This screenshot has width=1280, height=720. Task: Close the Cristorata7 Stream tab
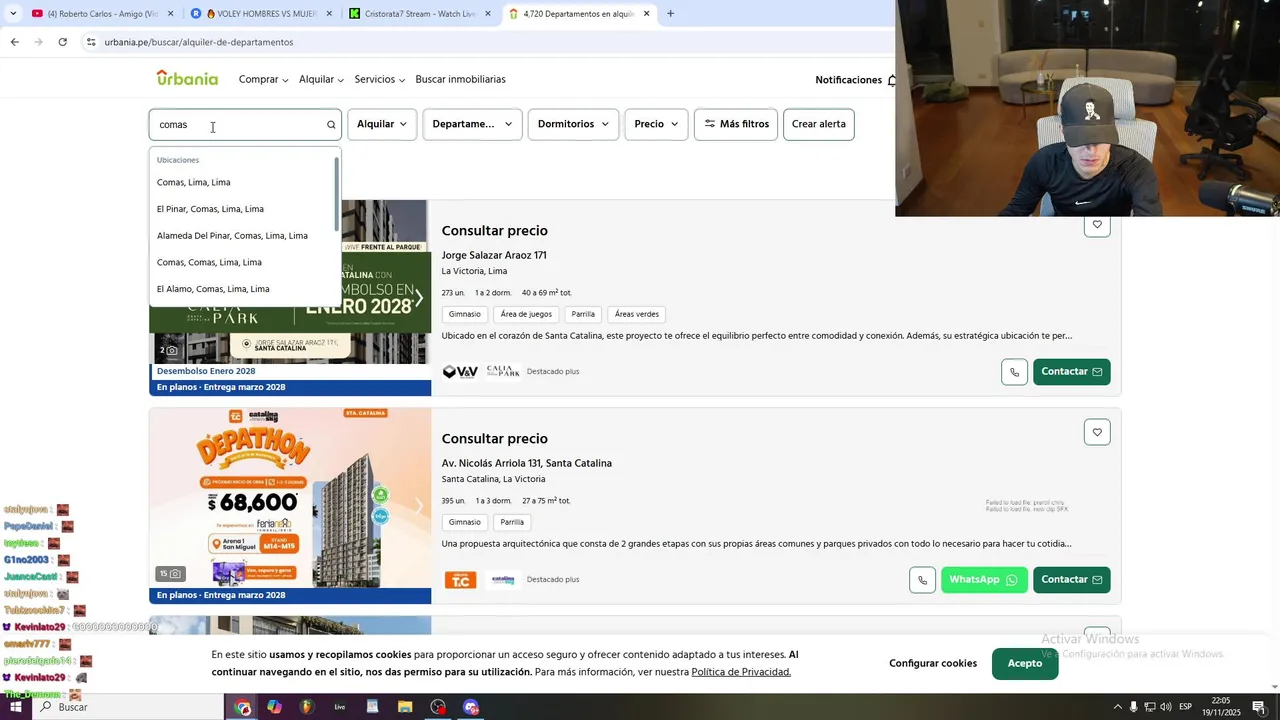coord(488,14)
